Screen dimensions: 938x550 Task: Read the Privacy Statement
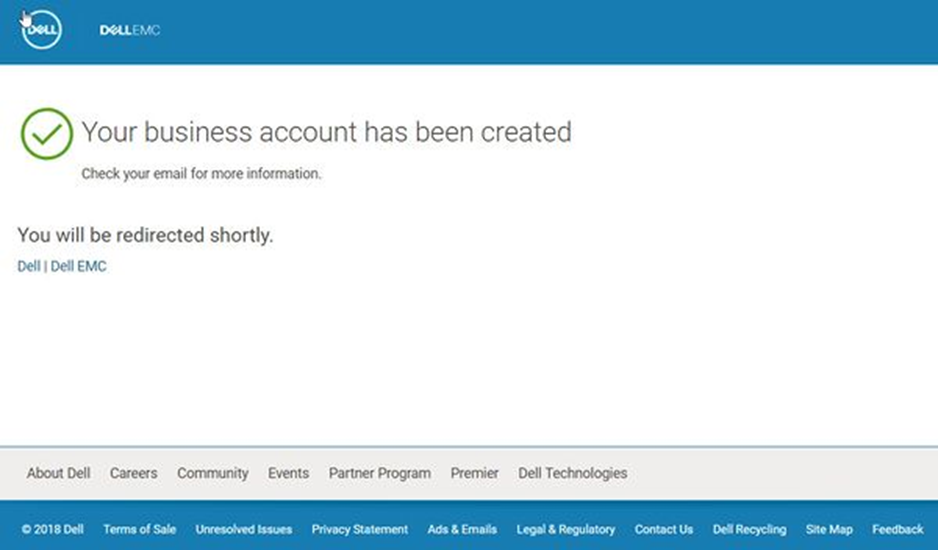click(360, 529)
